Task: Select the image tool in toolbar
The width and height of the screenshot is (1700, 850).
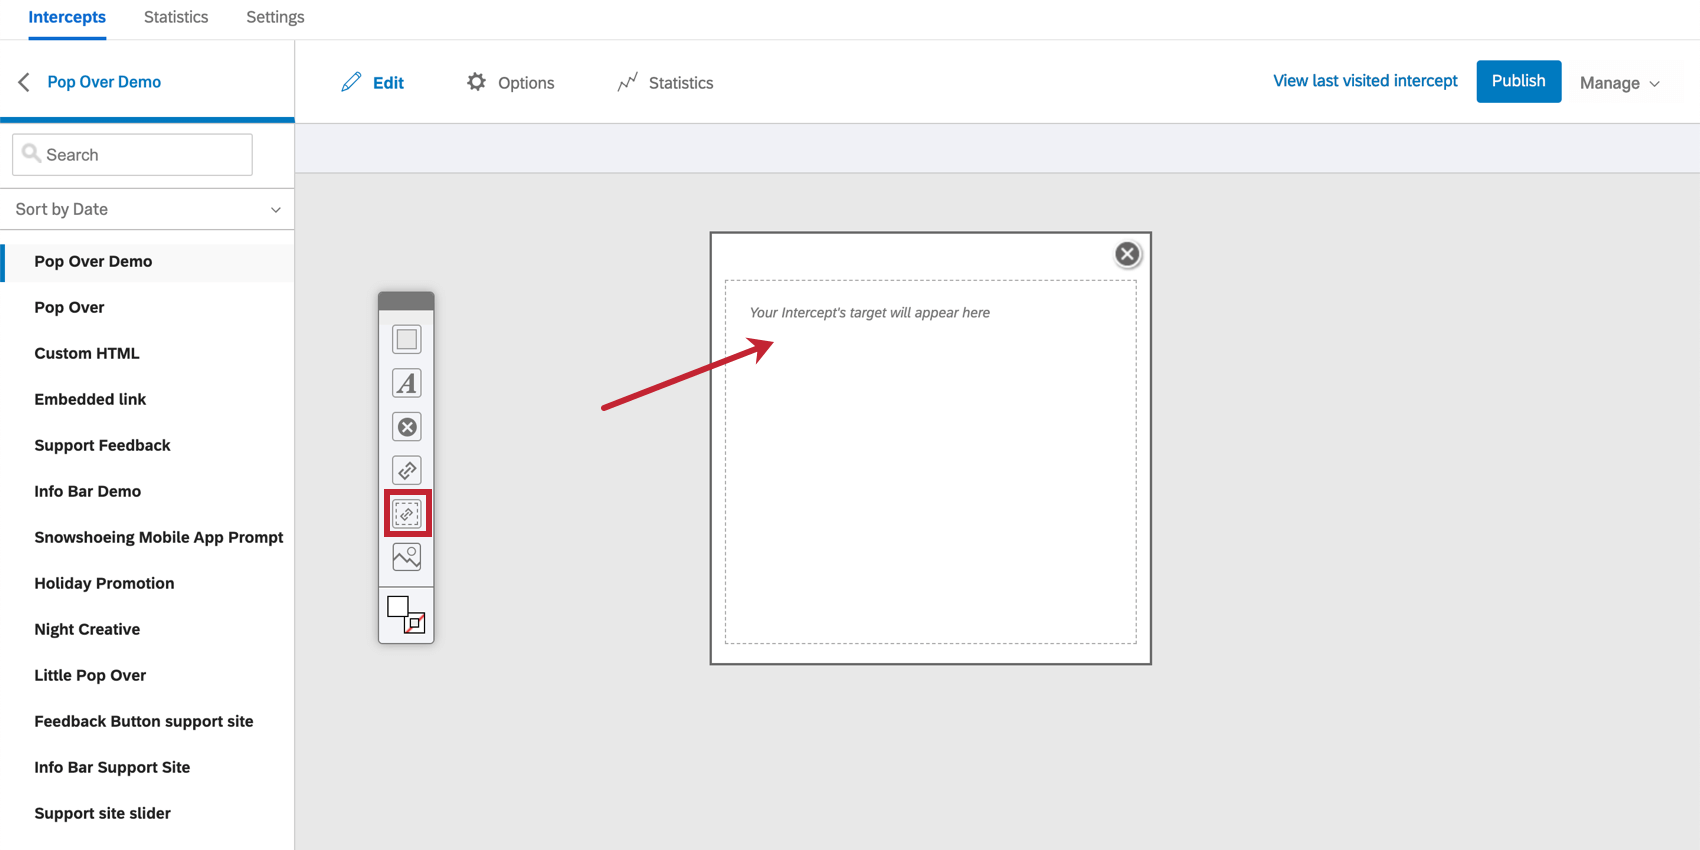Action: tap(406, 557)
